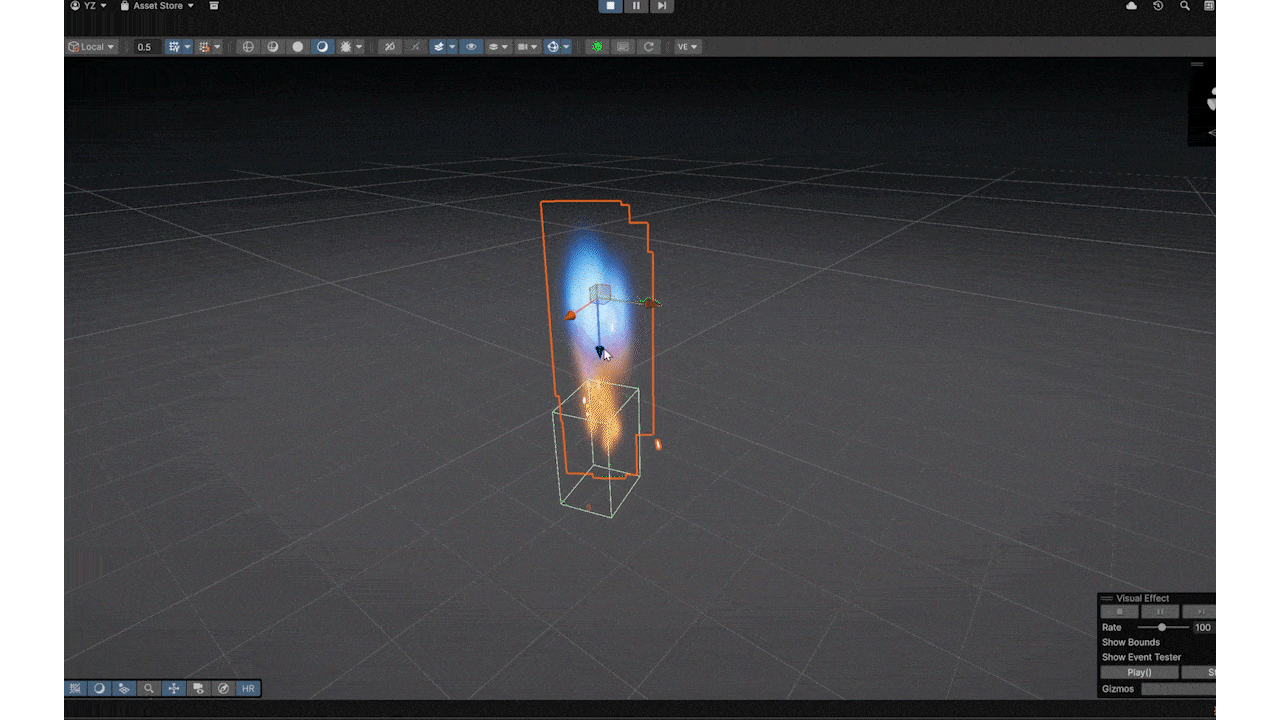The width and height of the screenshot is (1280, 720).
Task: Click the camera-with-eye icon in bottom bar
Action: tap(198, 688)
